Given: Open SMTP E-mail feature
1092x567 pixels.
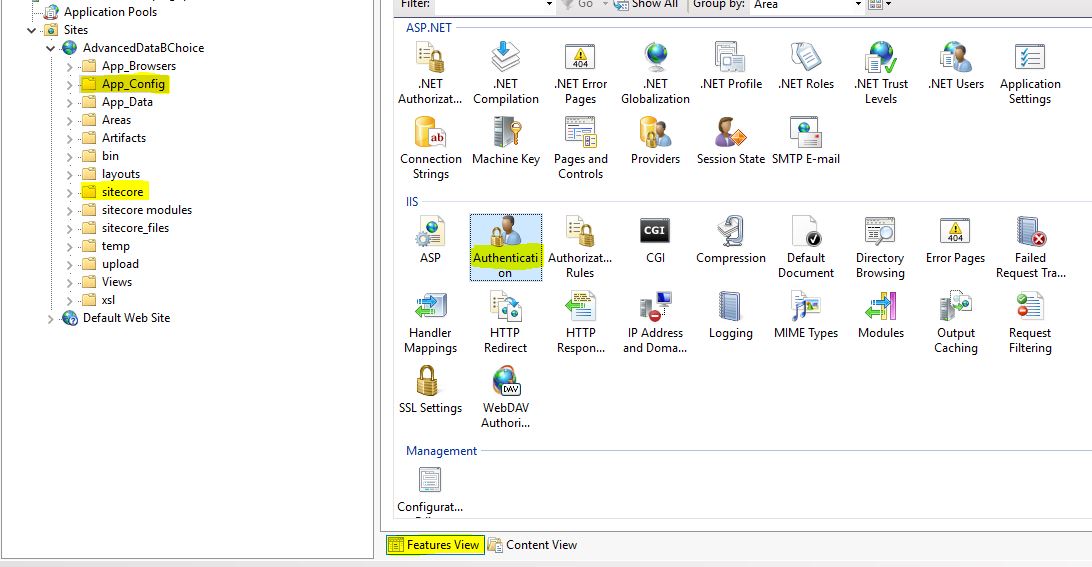Looking at the screenshot, I should coord(806,141).
